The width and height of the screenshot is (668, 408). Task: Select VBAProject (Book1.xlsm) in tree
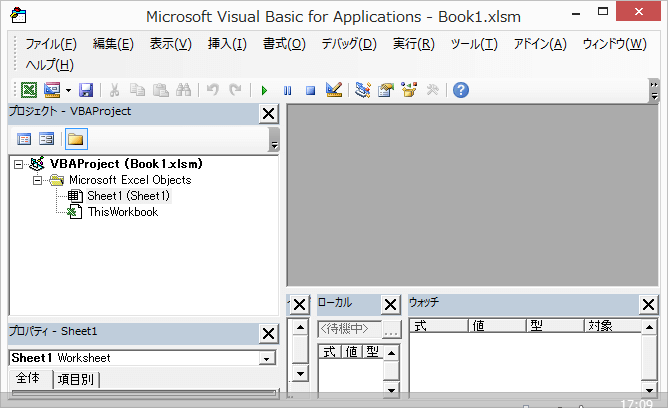click(x=126, y=164)
